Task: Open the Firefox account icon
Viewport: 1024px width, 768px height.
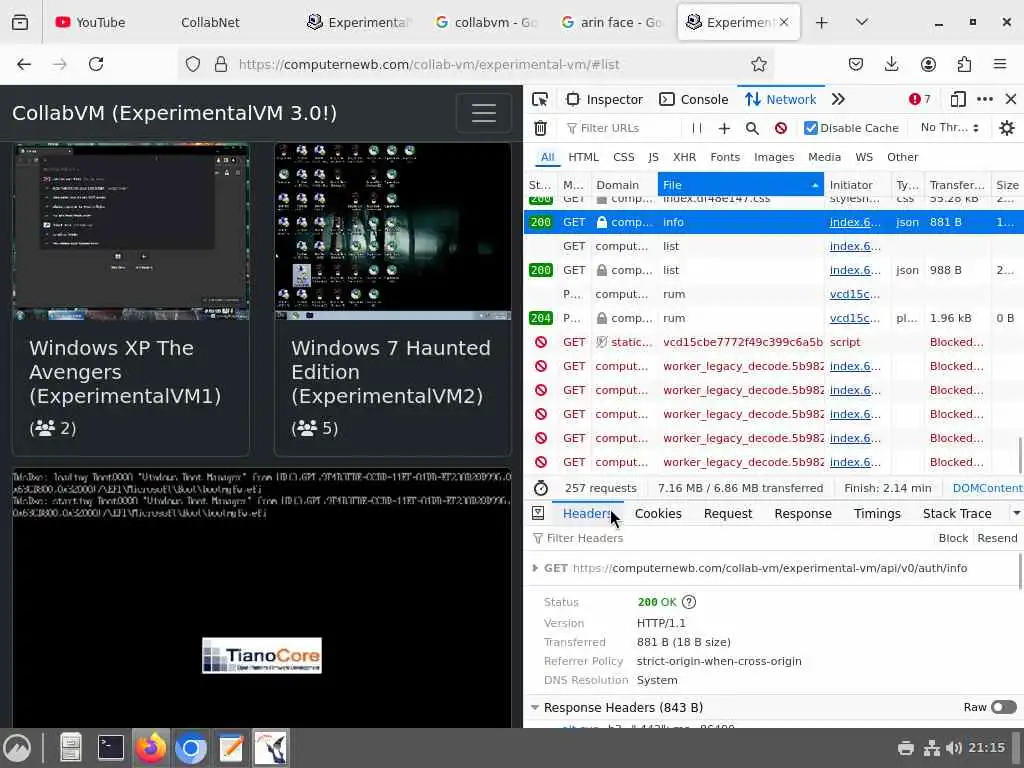Action: (x=928, y=64)
